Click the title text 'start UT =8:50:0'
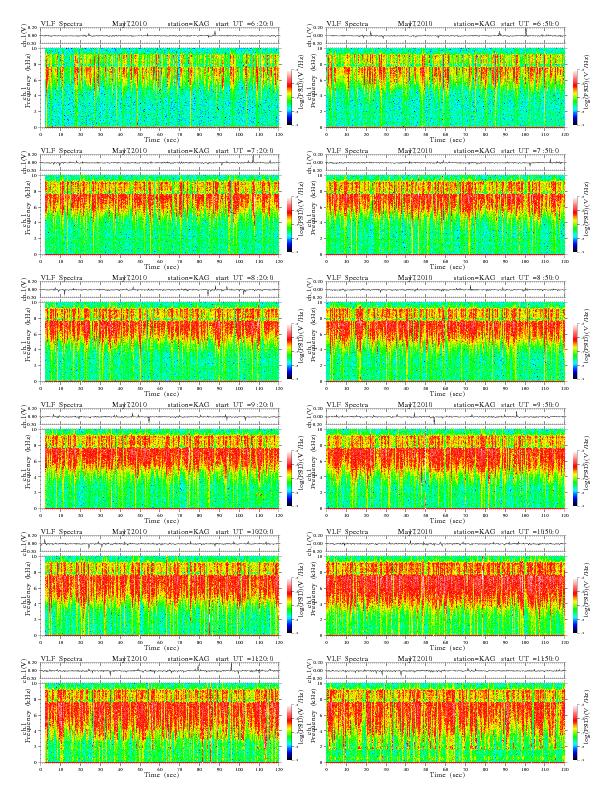This screenshot has width=612, height=792. (x=530, y=278)
